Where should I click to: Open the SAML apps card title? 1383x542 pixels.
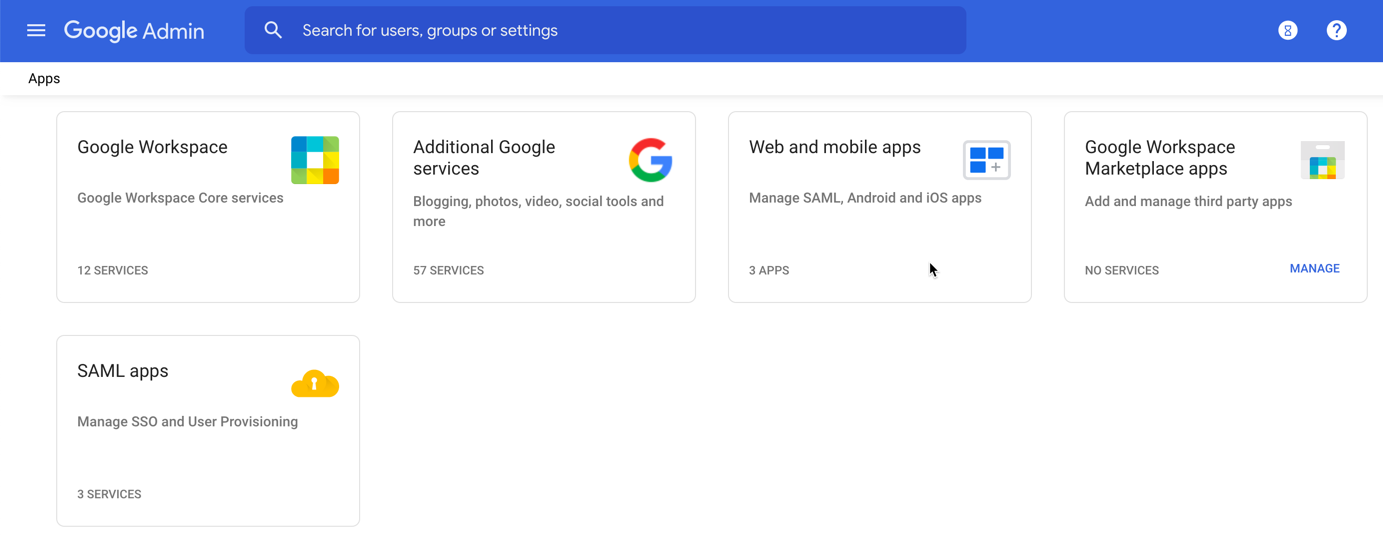(123, 371)
